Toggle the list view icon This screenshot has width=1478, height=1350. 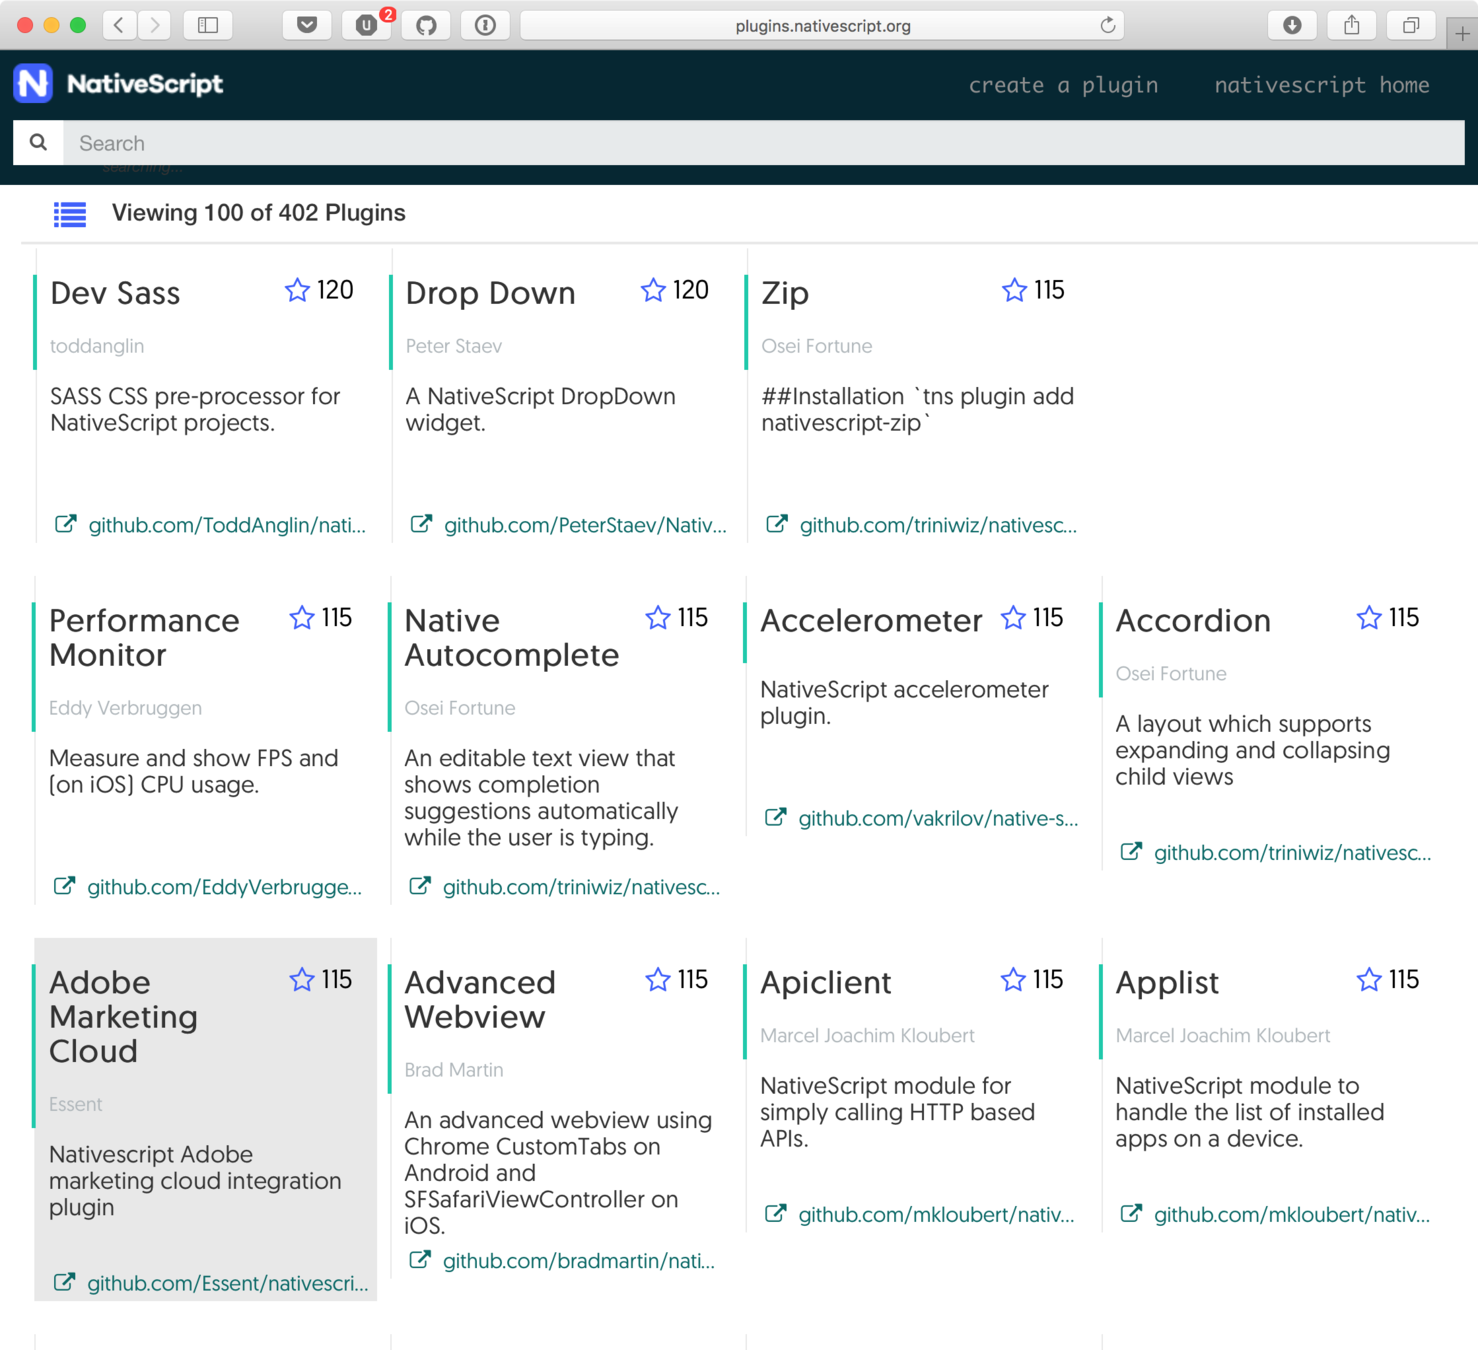point(70,214)
